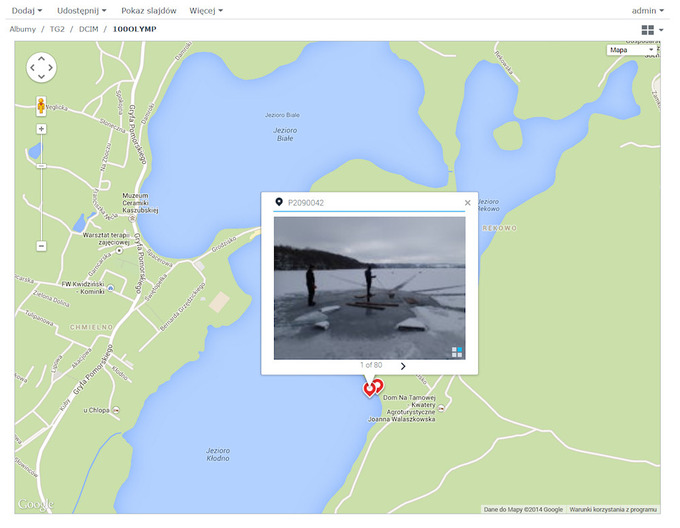Click the red photo map marker
680x528 pixels.
pyautogui.click(x=369, y=389)
